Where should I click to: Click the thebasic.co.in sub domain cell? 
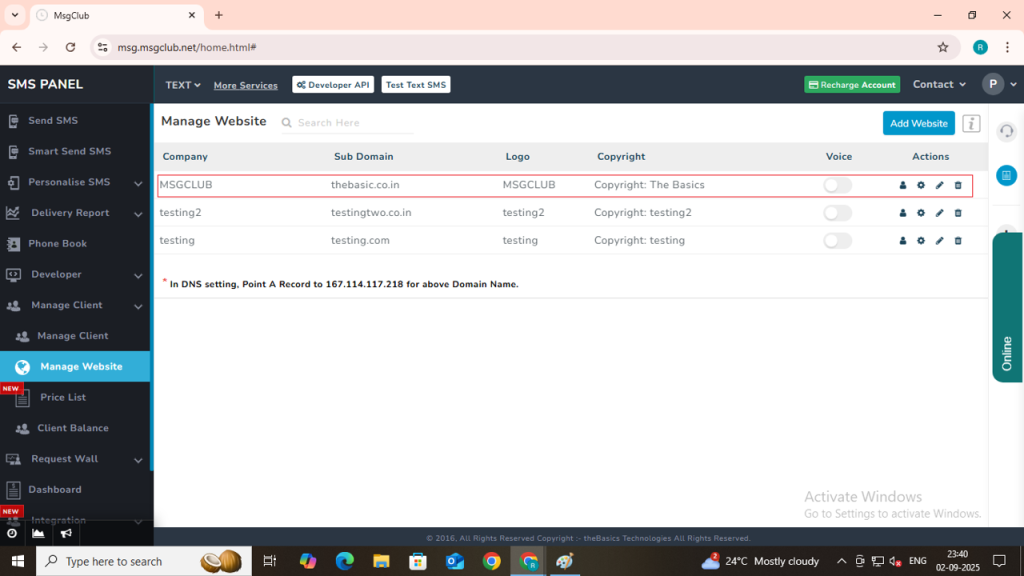[365, 185]
